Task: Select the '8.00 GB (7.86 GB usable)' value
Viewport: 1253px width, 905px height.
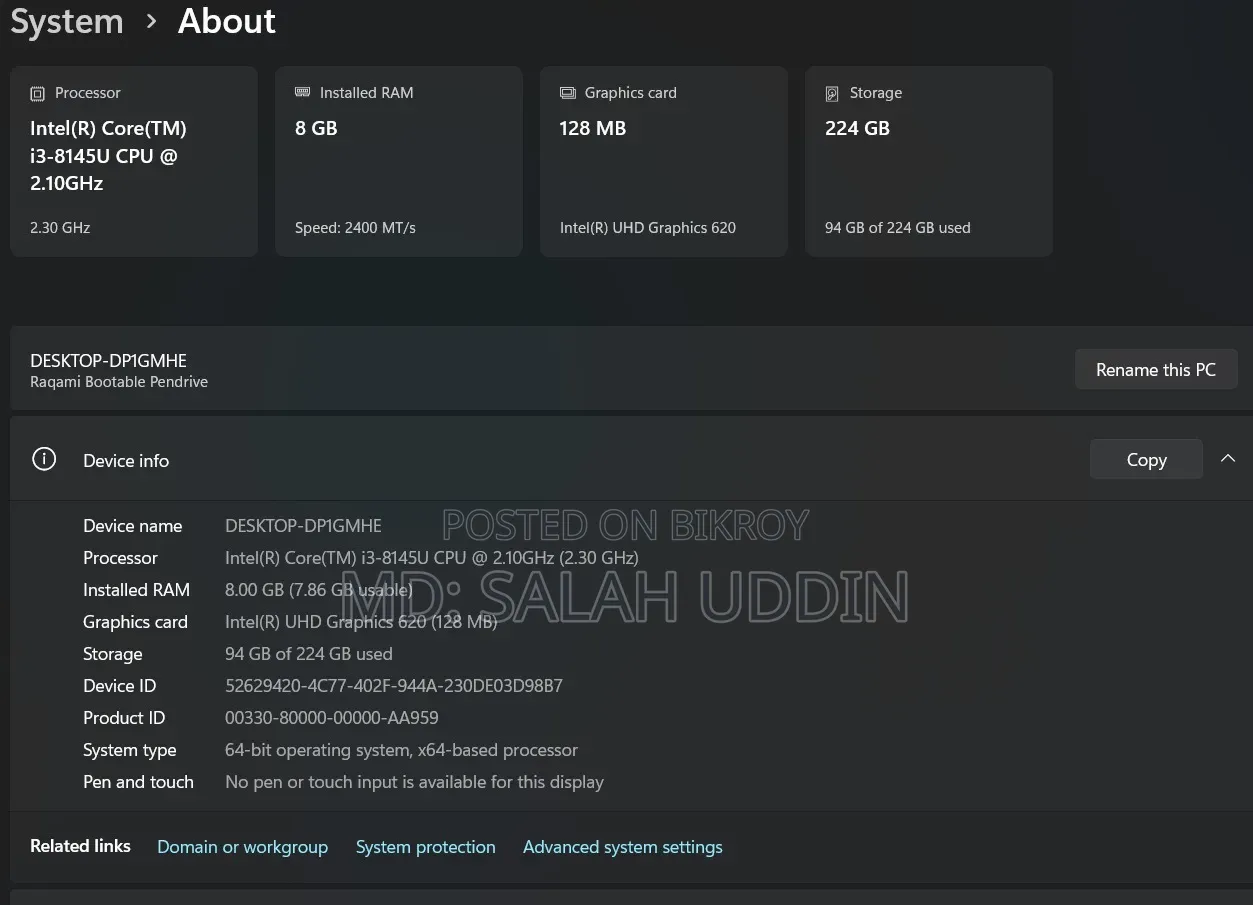Action: [x=319, y=590]
